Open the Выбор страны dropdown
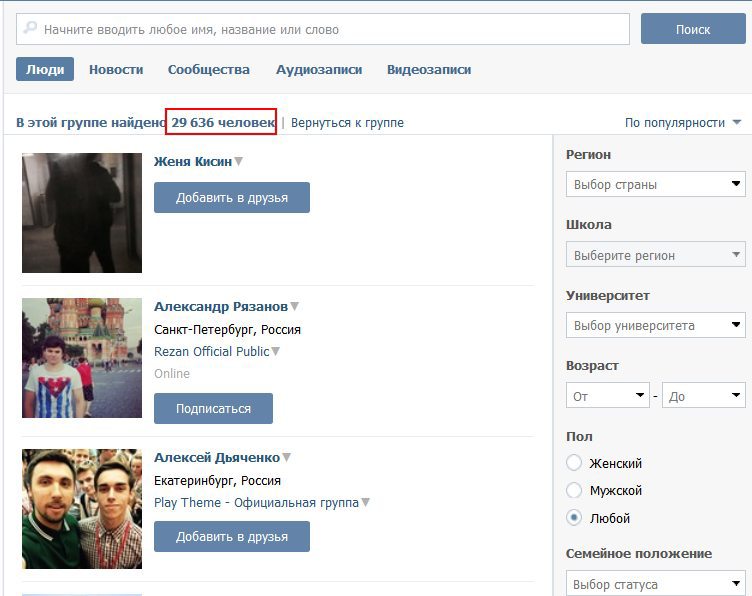 point(656,184)
